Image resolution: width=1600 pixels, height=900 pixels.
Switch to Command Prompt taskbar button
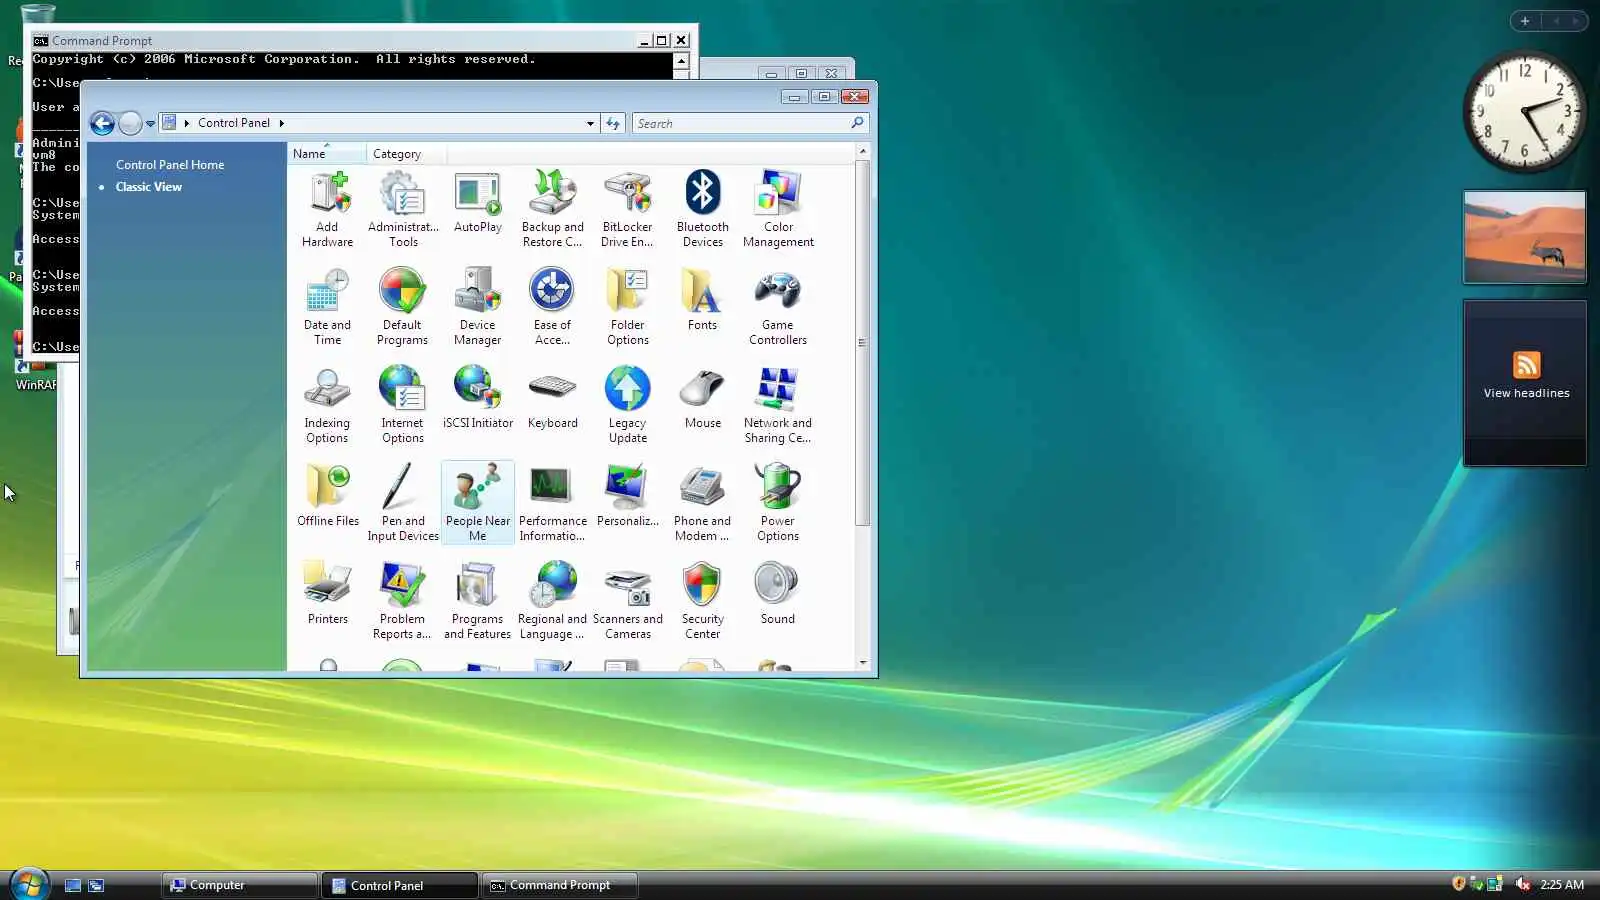pos(560,885)
